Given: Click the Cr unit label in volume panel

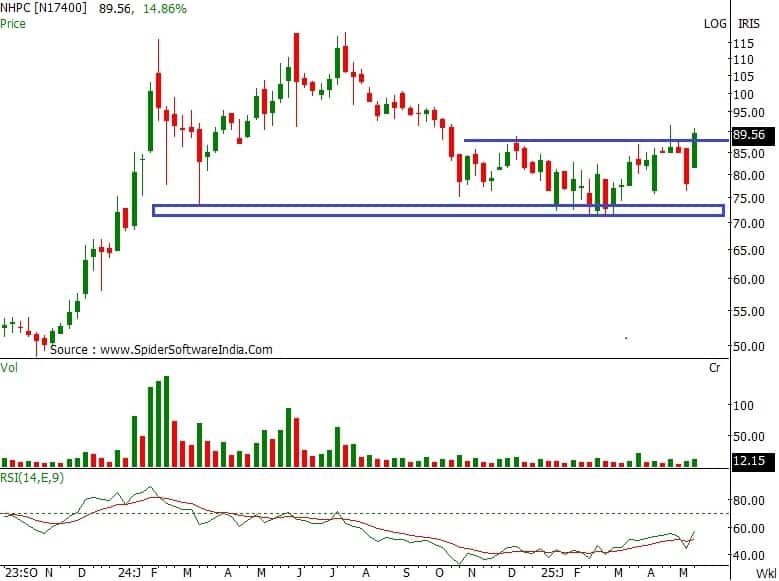Looking at the screenshot, I should [715, 368].
